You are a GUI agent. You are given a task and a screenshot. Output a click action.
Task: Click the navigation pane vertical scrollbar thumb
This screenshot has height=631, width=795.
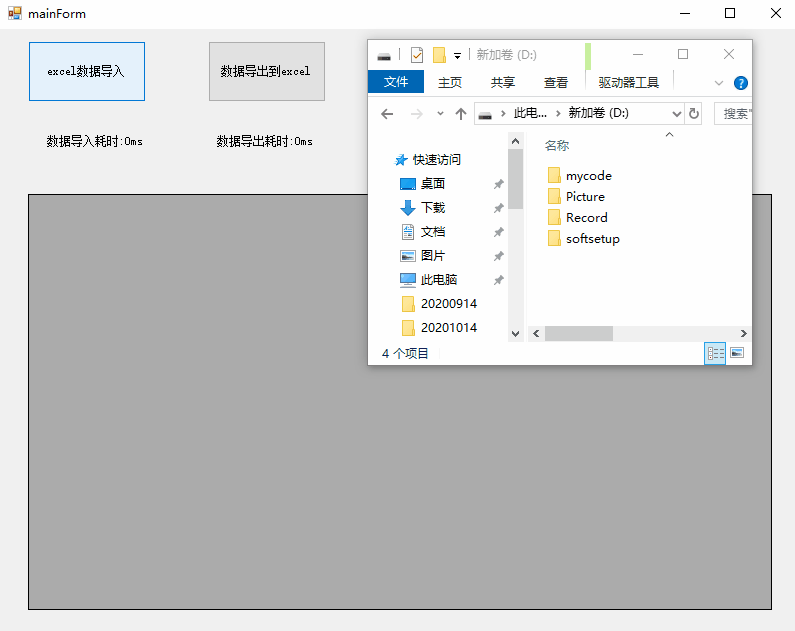[516, 179]
